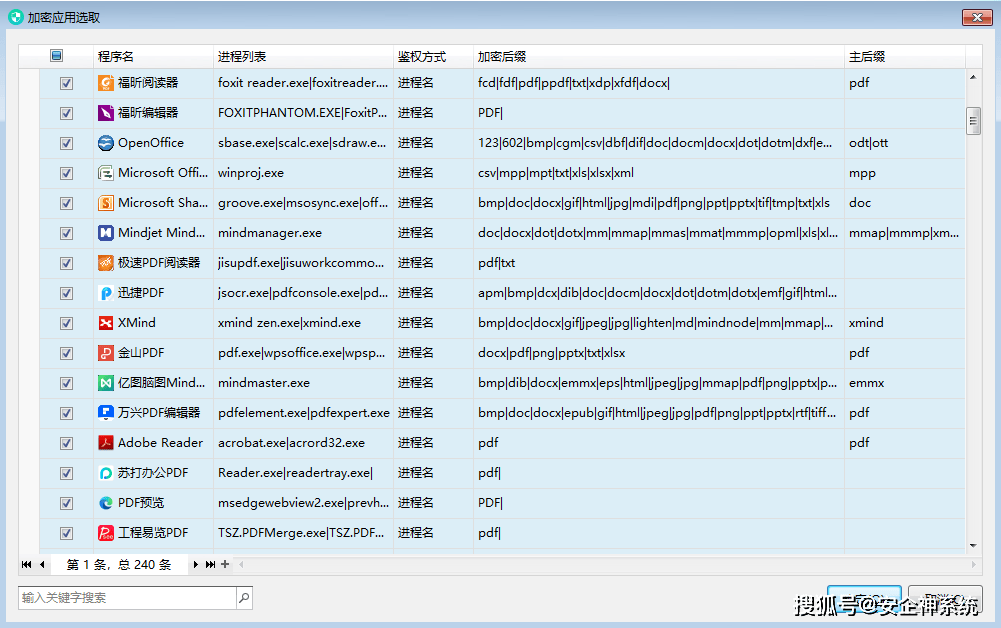
Task: Click the 'acrobat.exe|acrord32.exe' cell
Action: point(303,443)
